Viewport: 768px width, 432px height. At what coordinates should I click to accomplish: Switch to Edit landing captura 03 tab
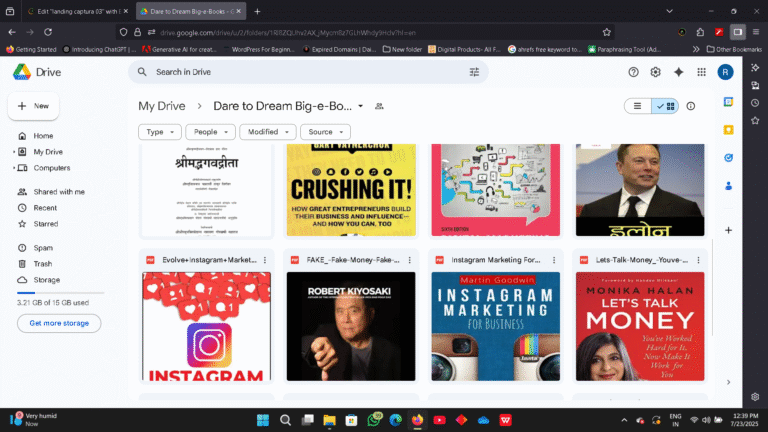[x=78, y=11]
